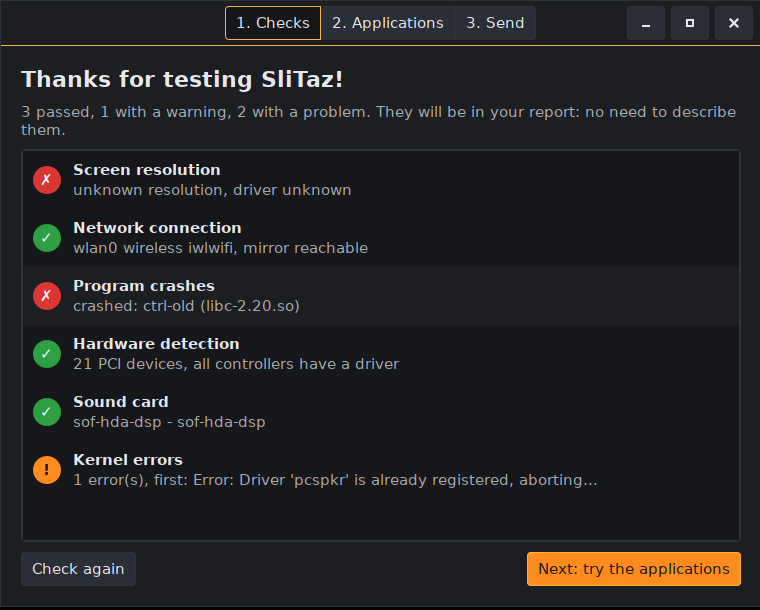Click the Check again button
This screenshot has width=760, height=610.
[78, 569]
